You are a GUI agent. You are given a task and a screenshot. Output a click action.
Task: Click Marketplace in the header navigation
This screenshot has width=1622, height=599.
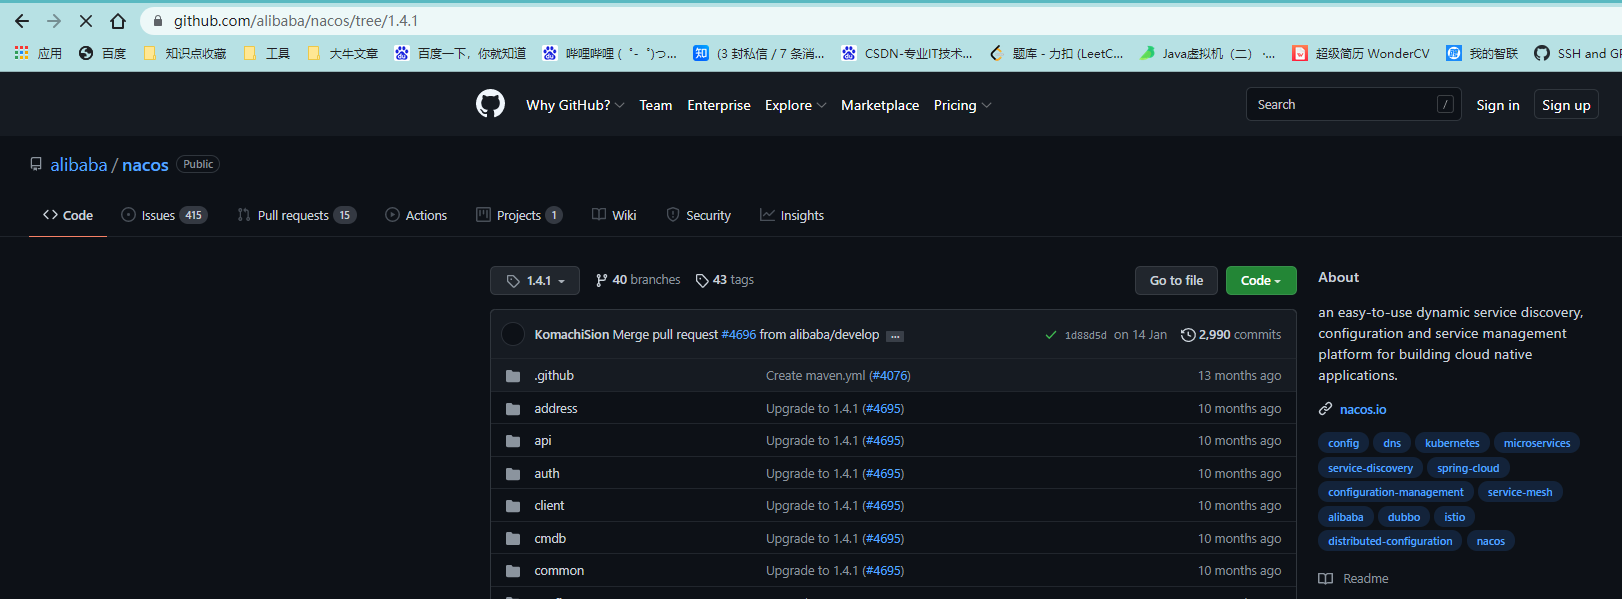(x=880, y=105)
